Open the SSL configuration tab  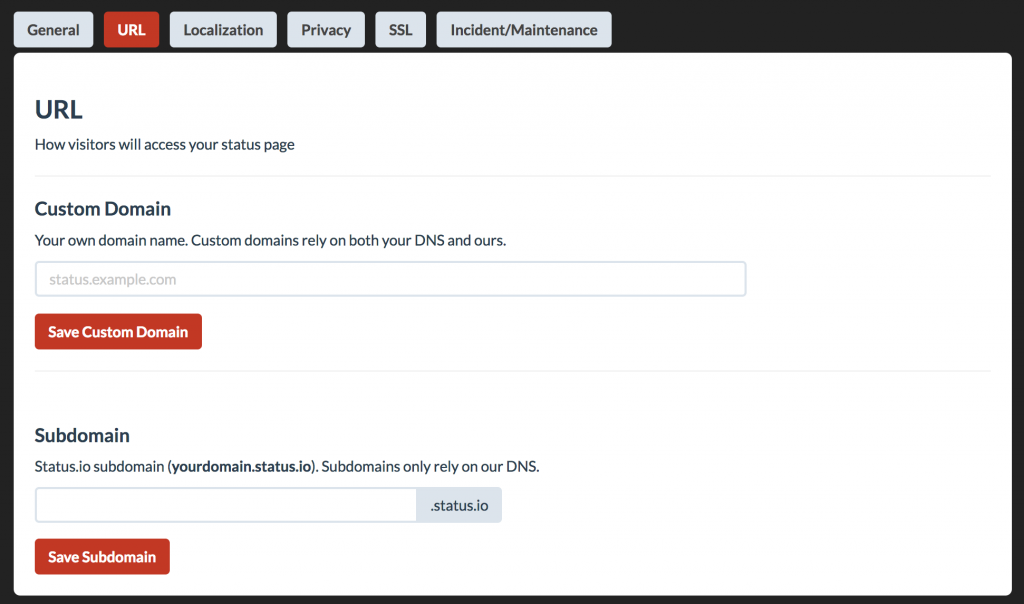[x=400, y=29]
